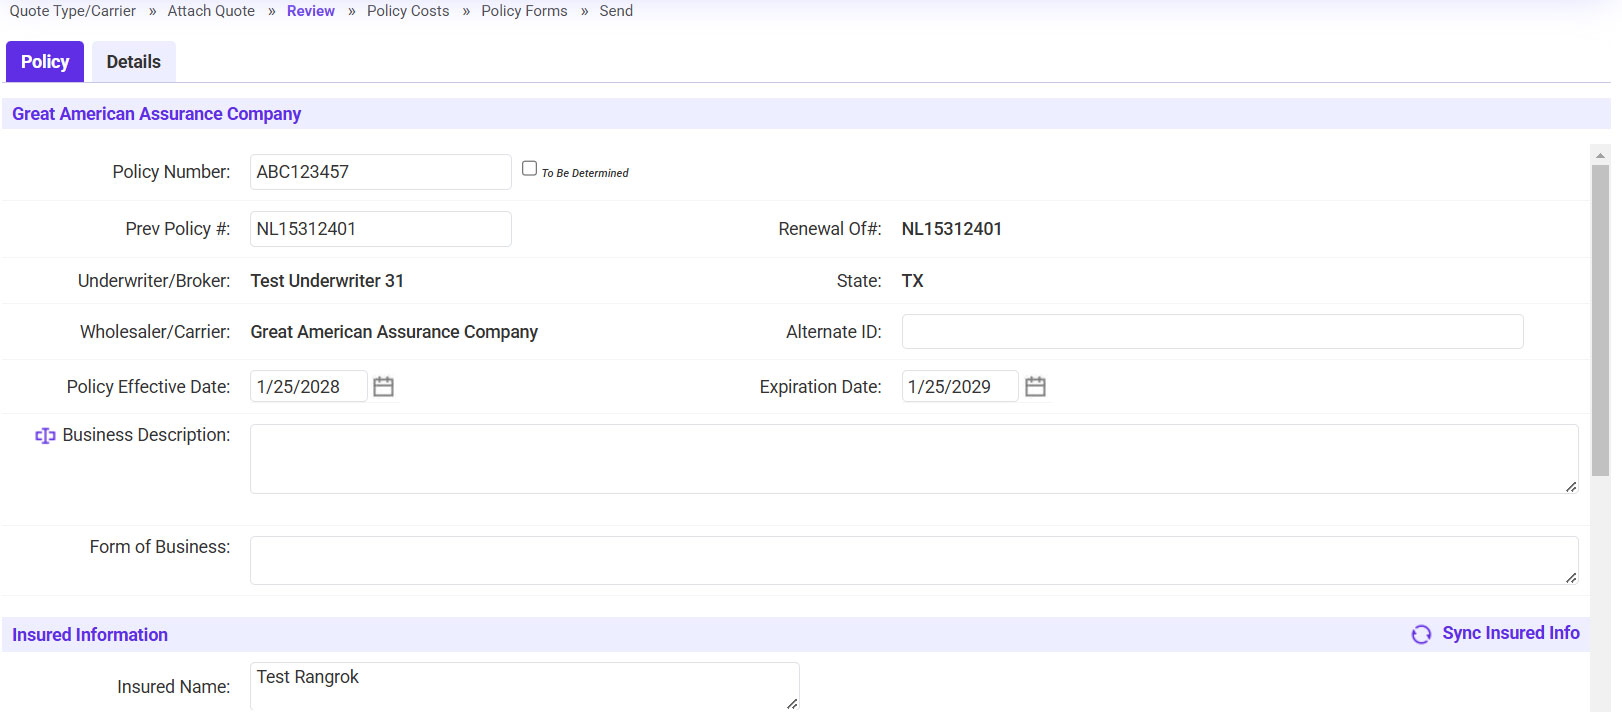Click the Expiration Date field

coord(960,387)
